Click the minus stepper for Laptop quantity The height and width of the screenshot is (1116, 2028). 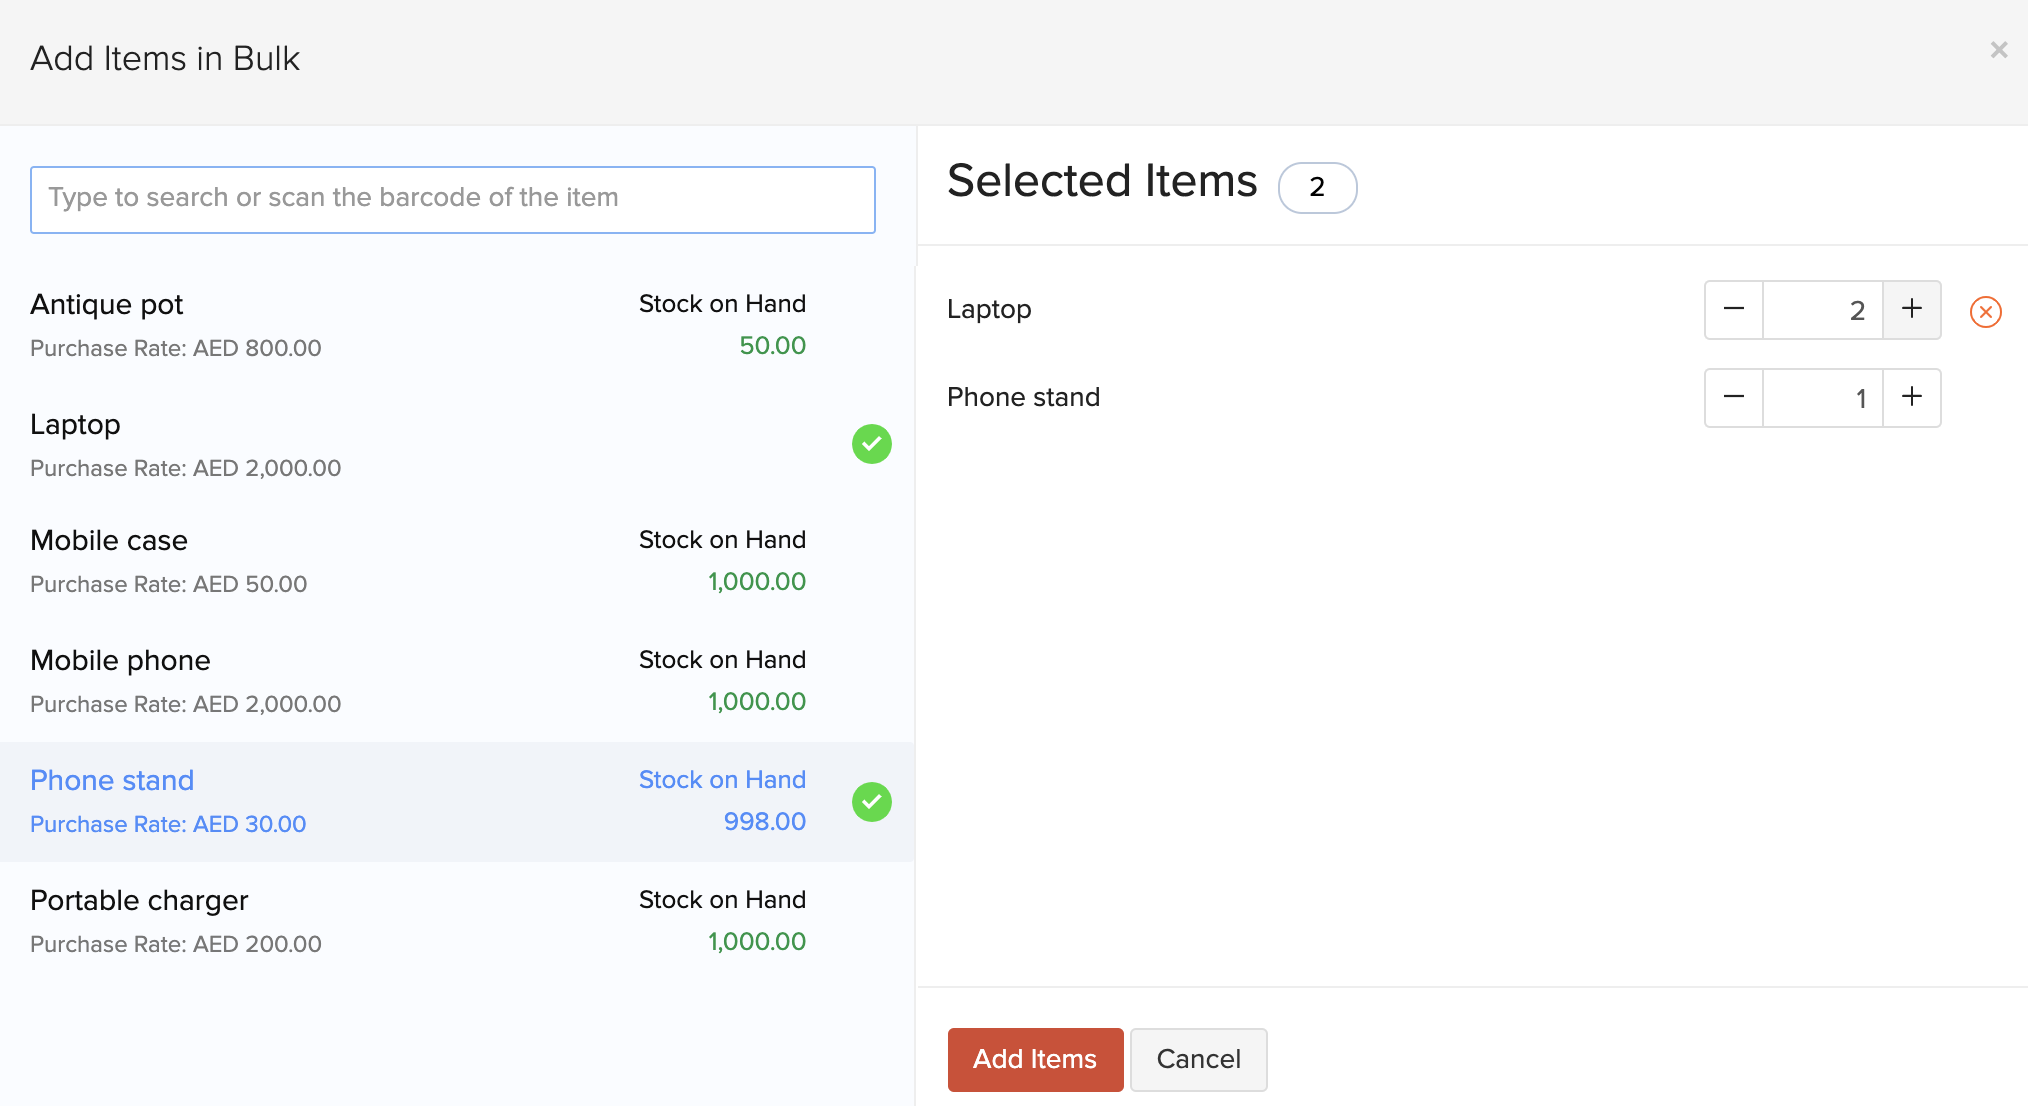pos(1734,309)
